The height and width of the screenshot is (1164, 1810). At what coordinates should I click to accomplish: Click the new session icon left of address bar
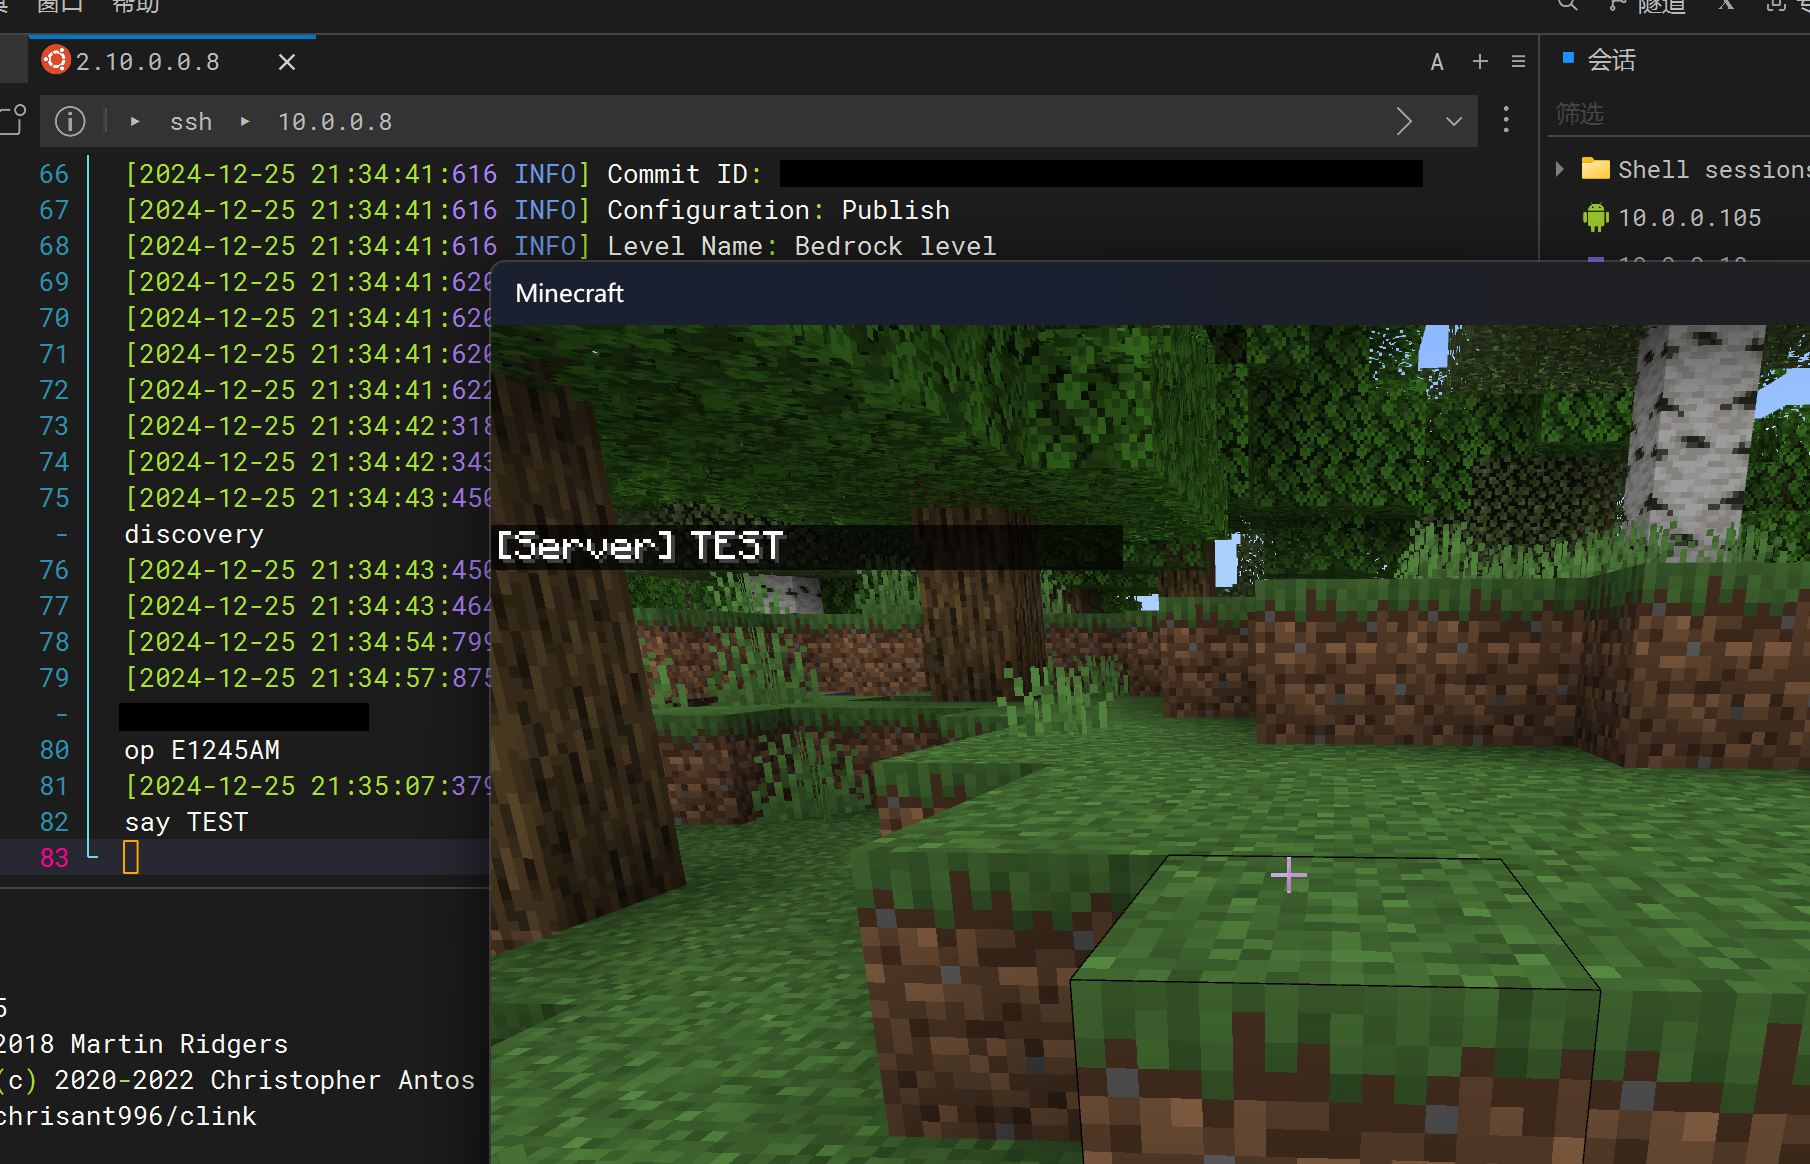(x=13, y=119)
